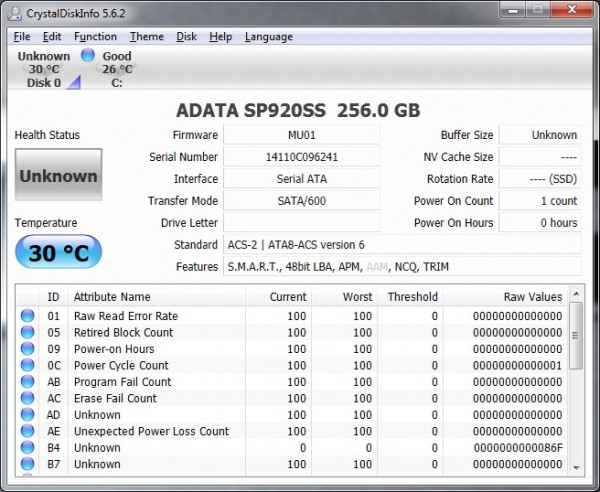Click the scroll up arrow in attribute list

tap(576, 294)
